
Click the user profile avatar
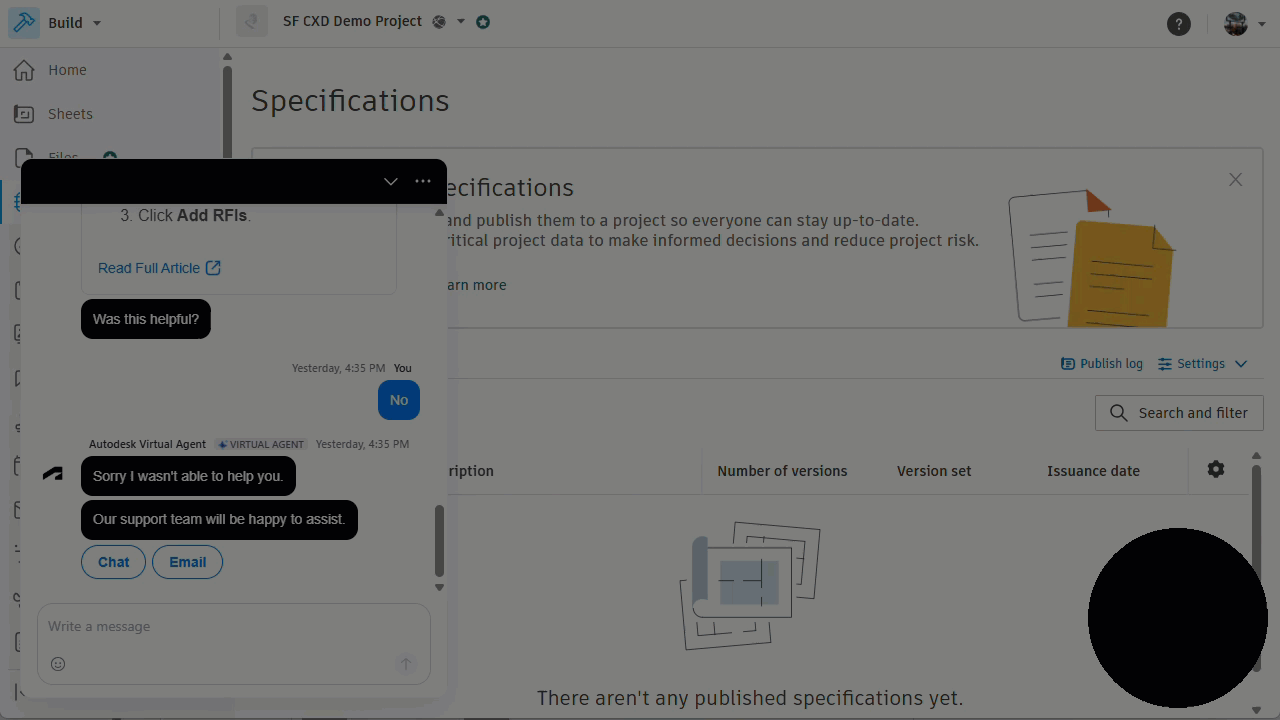[x=1236, y=24]
